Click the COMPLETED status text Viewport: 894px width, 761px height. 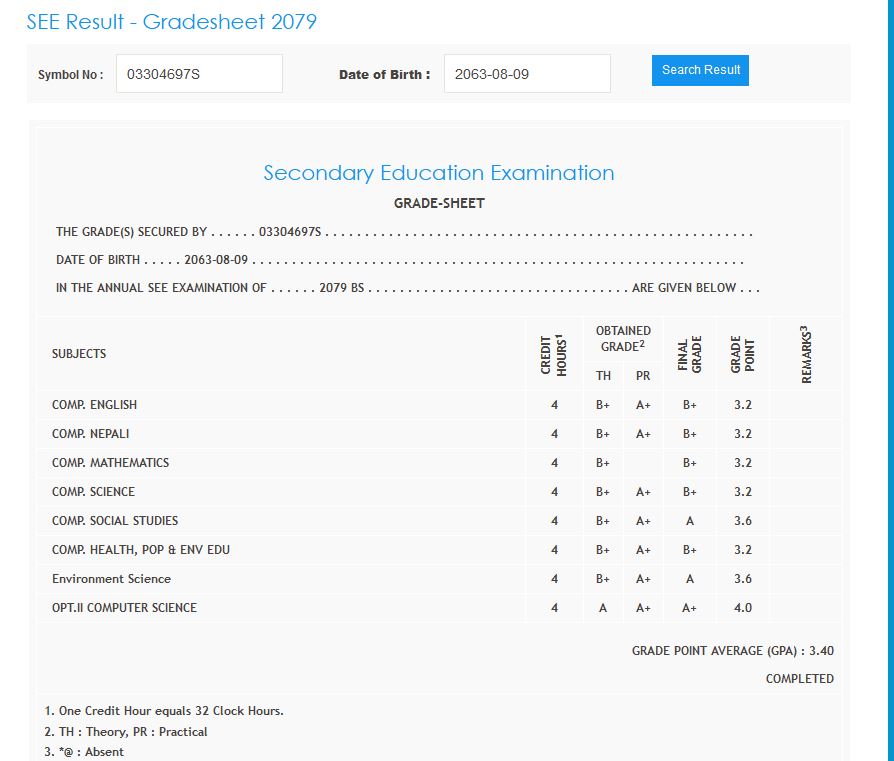(799, 679)
